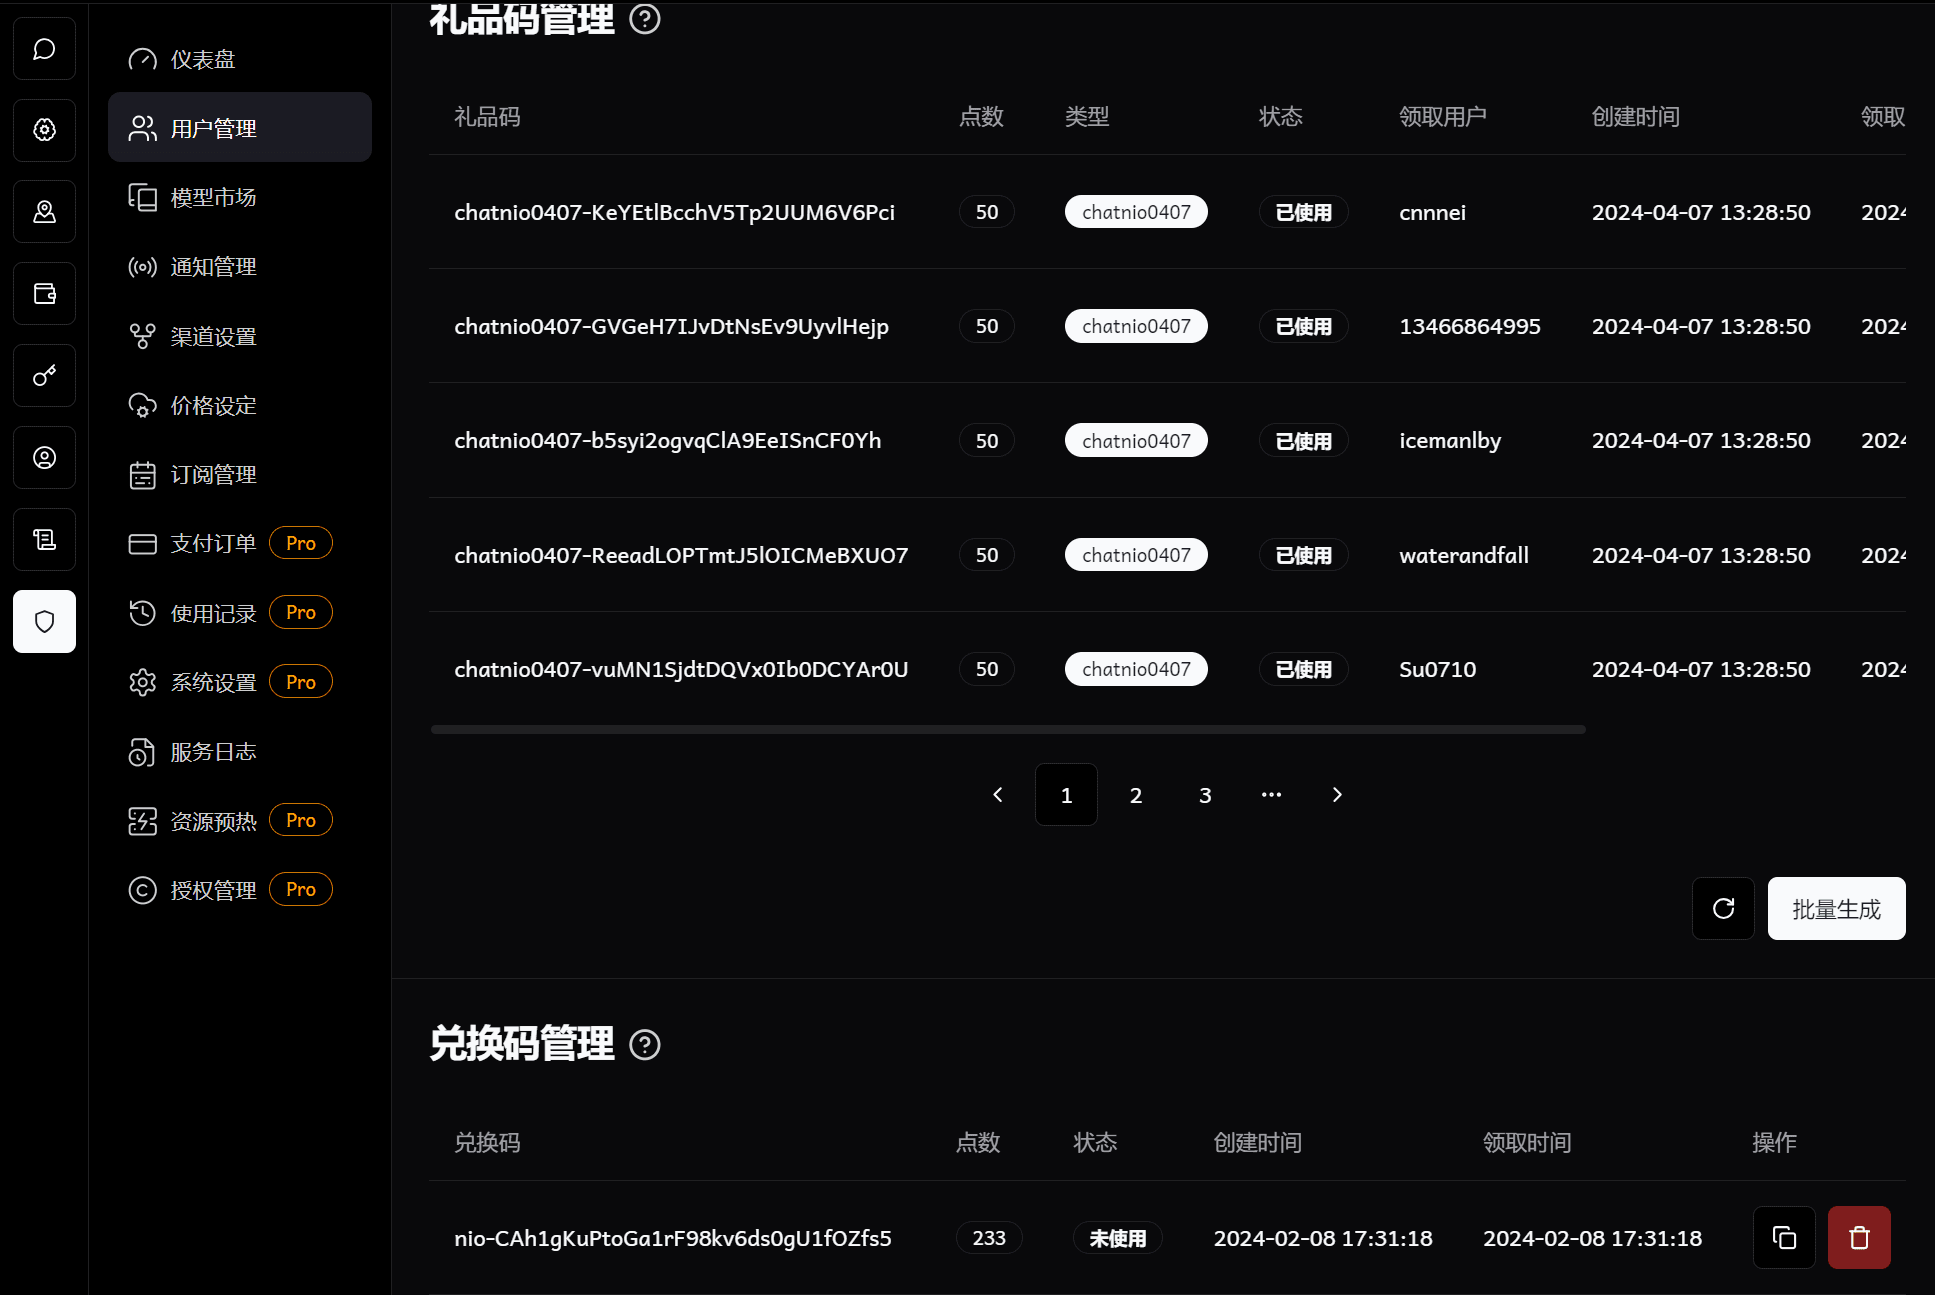The width and height of the screenshot is (1935, 1295).
Task: Click page 3 pagination button
Action: (x=1205, y=793)
